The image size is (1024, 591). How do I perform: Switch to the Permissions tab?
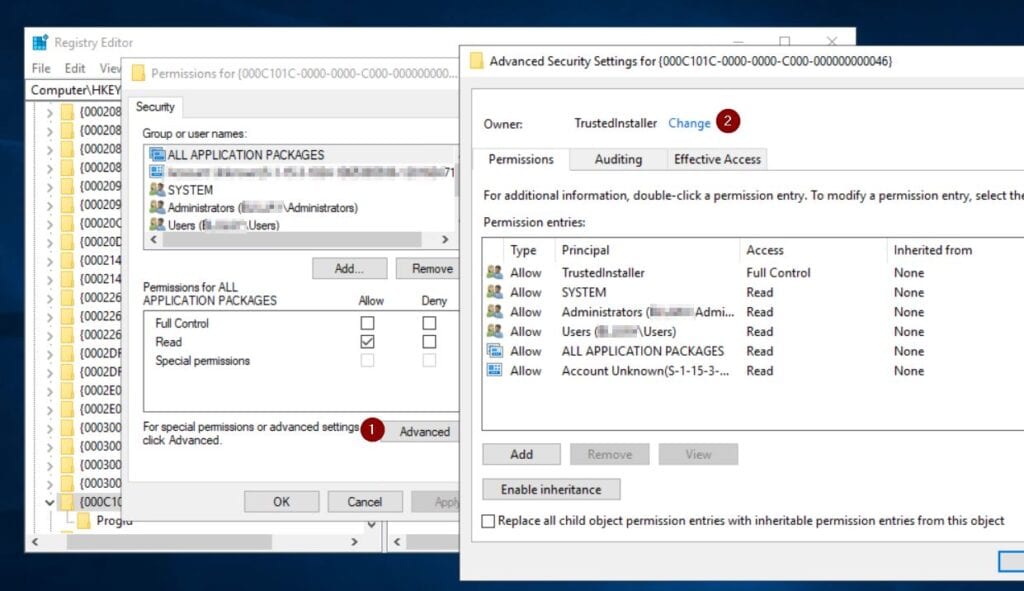click(520, 159)
